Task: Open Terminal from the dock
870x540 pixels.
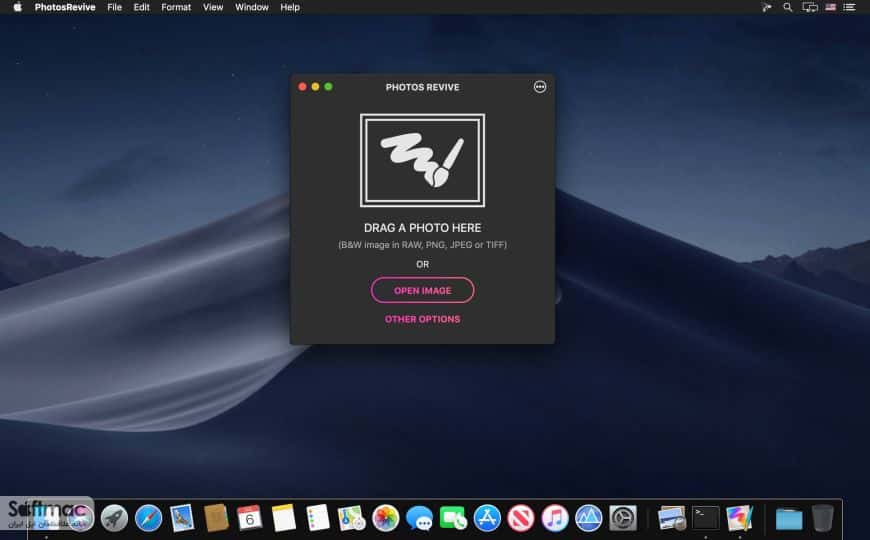Action: pyautogui.click(x=706, y=518)
